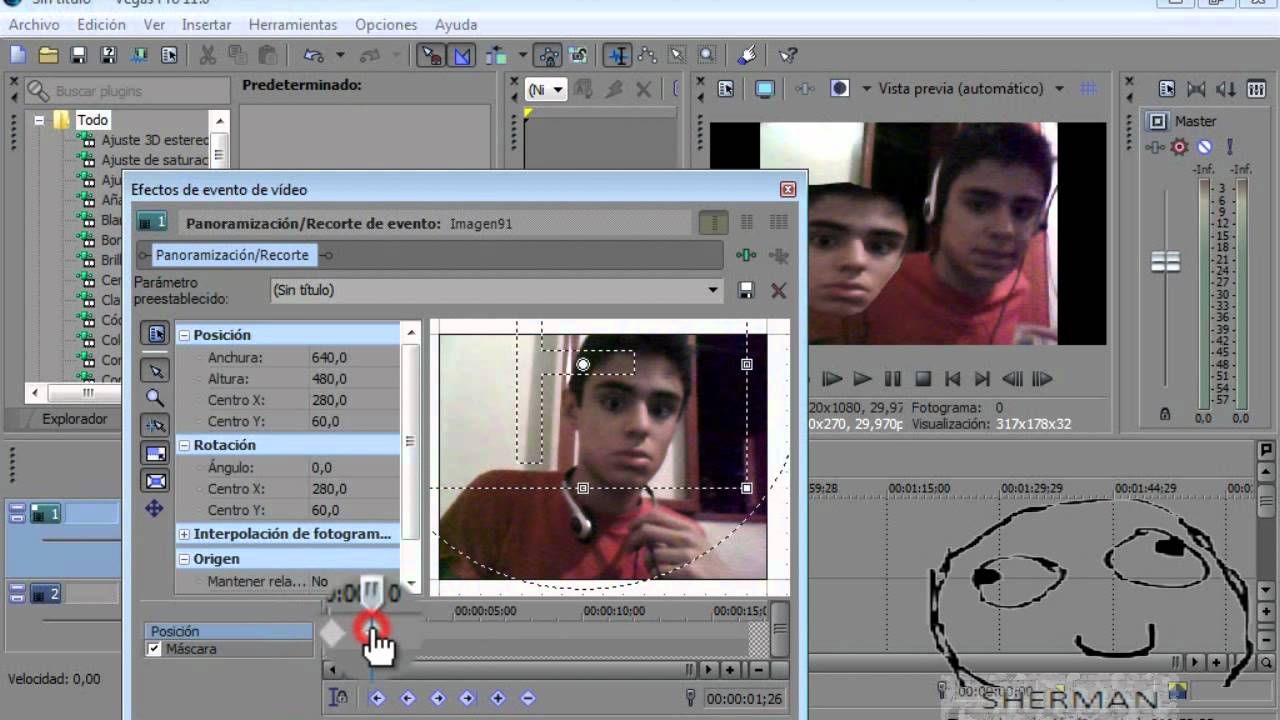Click the Master bus mute icon
The width and height of the screenshot is (1280, 720).
click(x=1205, y=147)
